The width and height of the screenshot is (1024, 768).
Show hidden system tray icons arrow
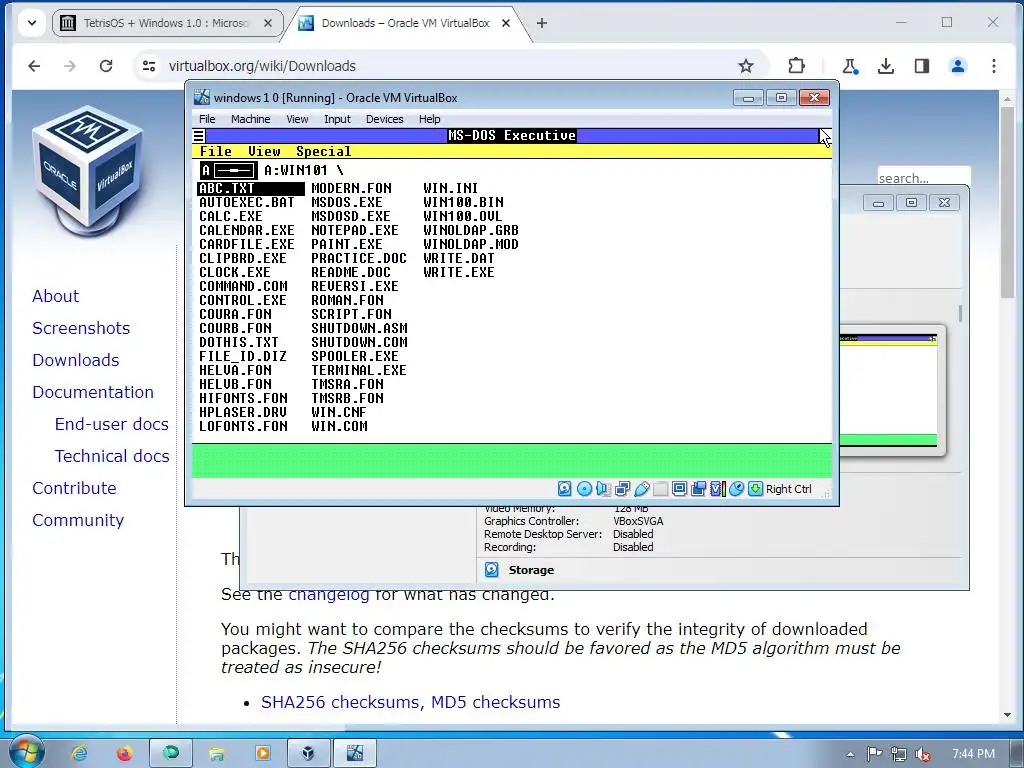850,754
